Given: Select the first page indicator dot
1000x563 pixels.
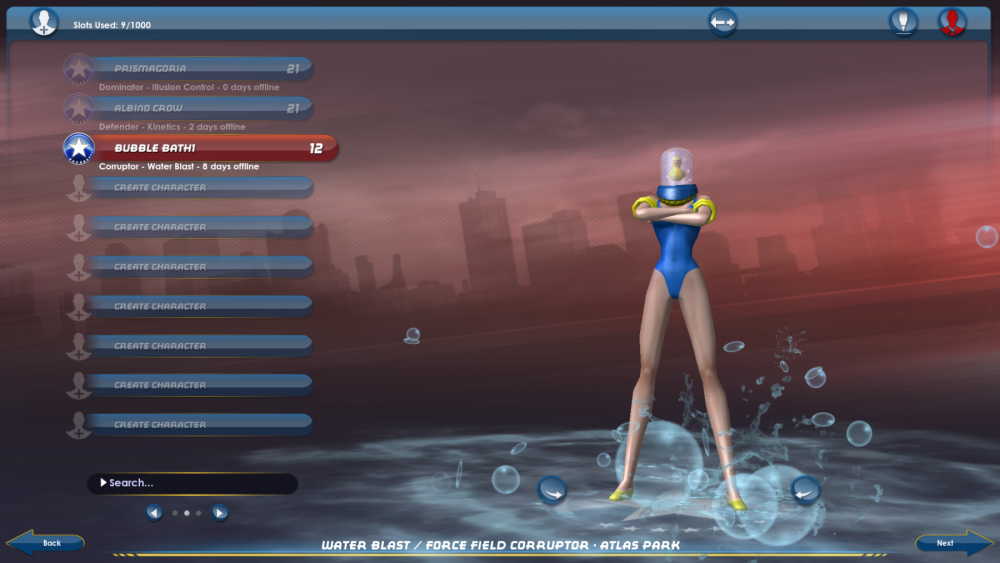Looking at the screenshot, I should (x=175, y=513).
